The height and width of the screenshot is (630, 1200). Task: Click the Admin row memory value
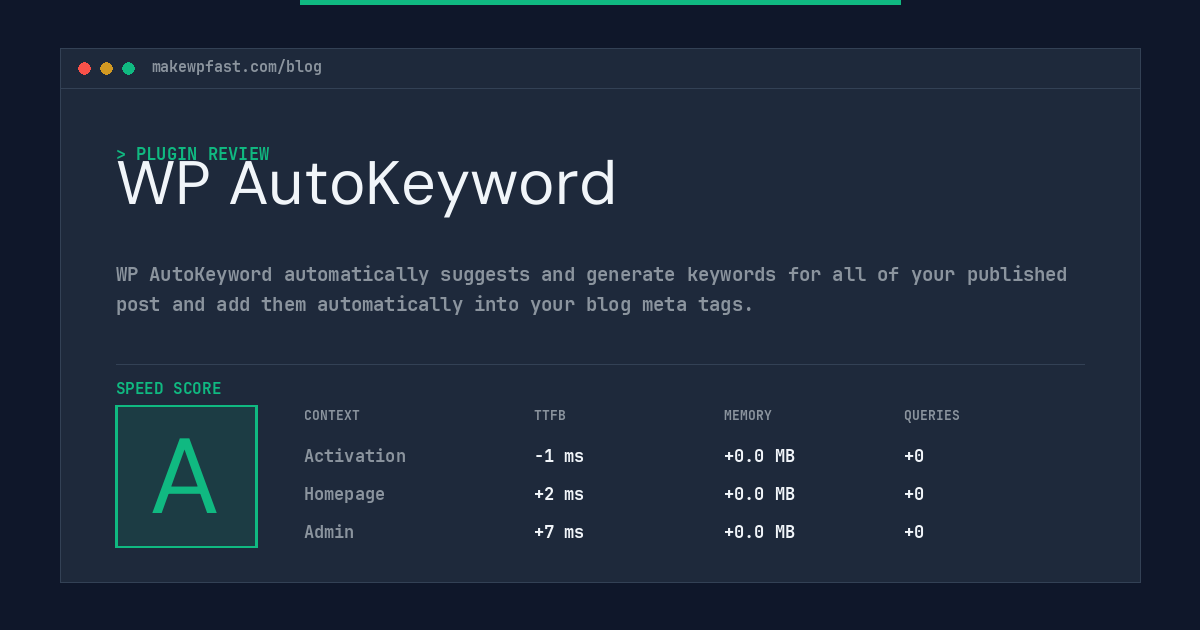[760, 532]
